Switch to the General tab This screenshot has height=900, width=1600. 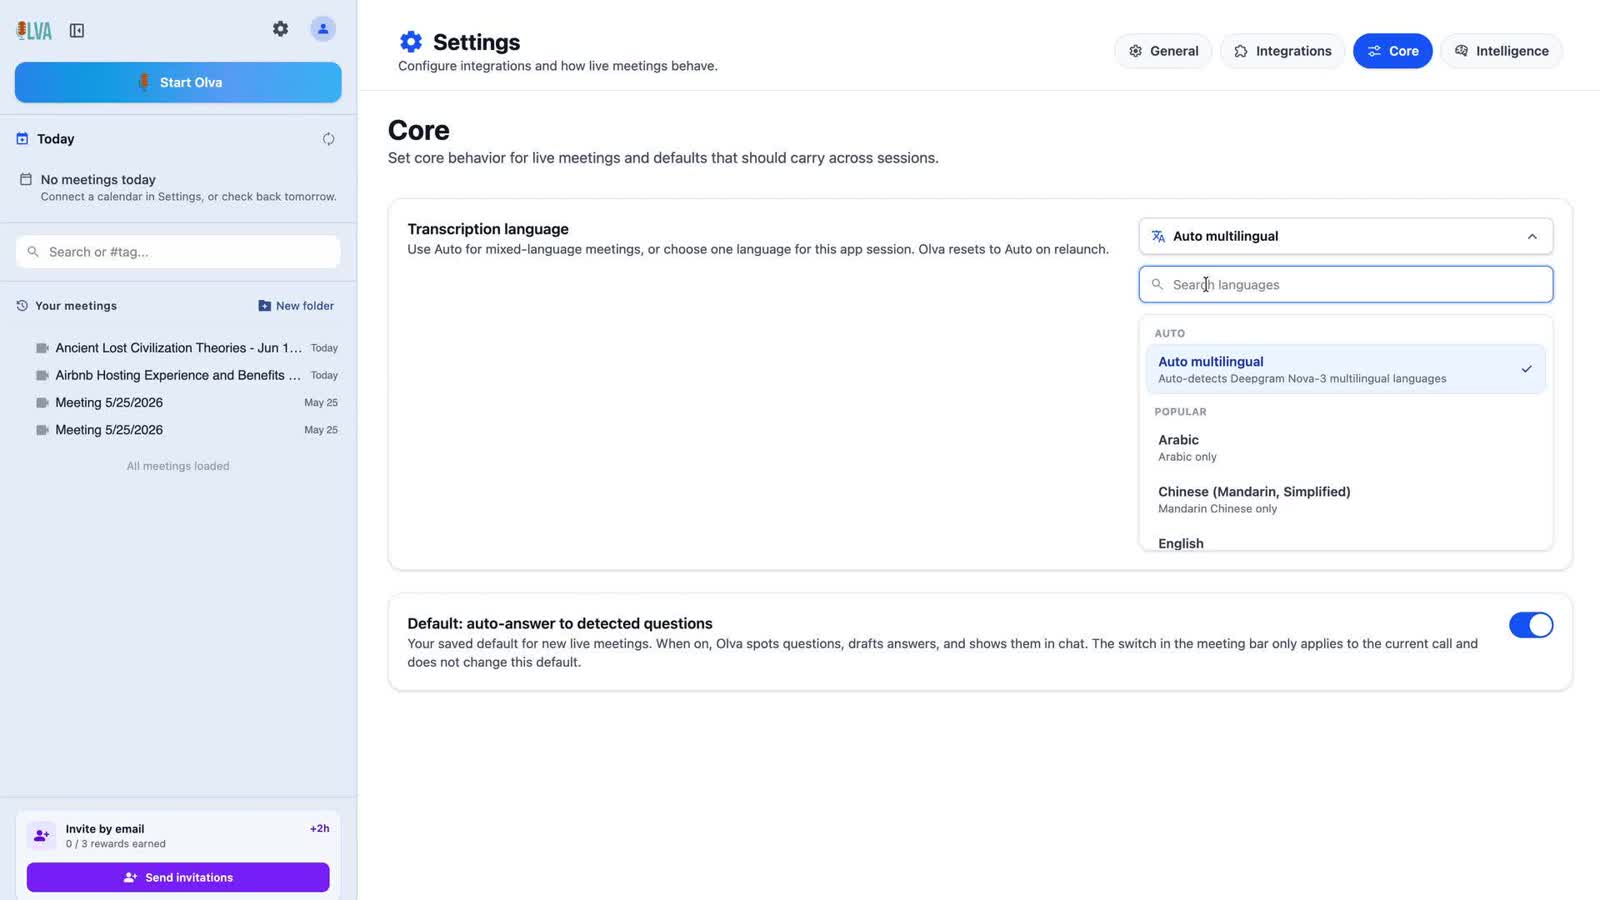click(x=1163, y=51)
